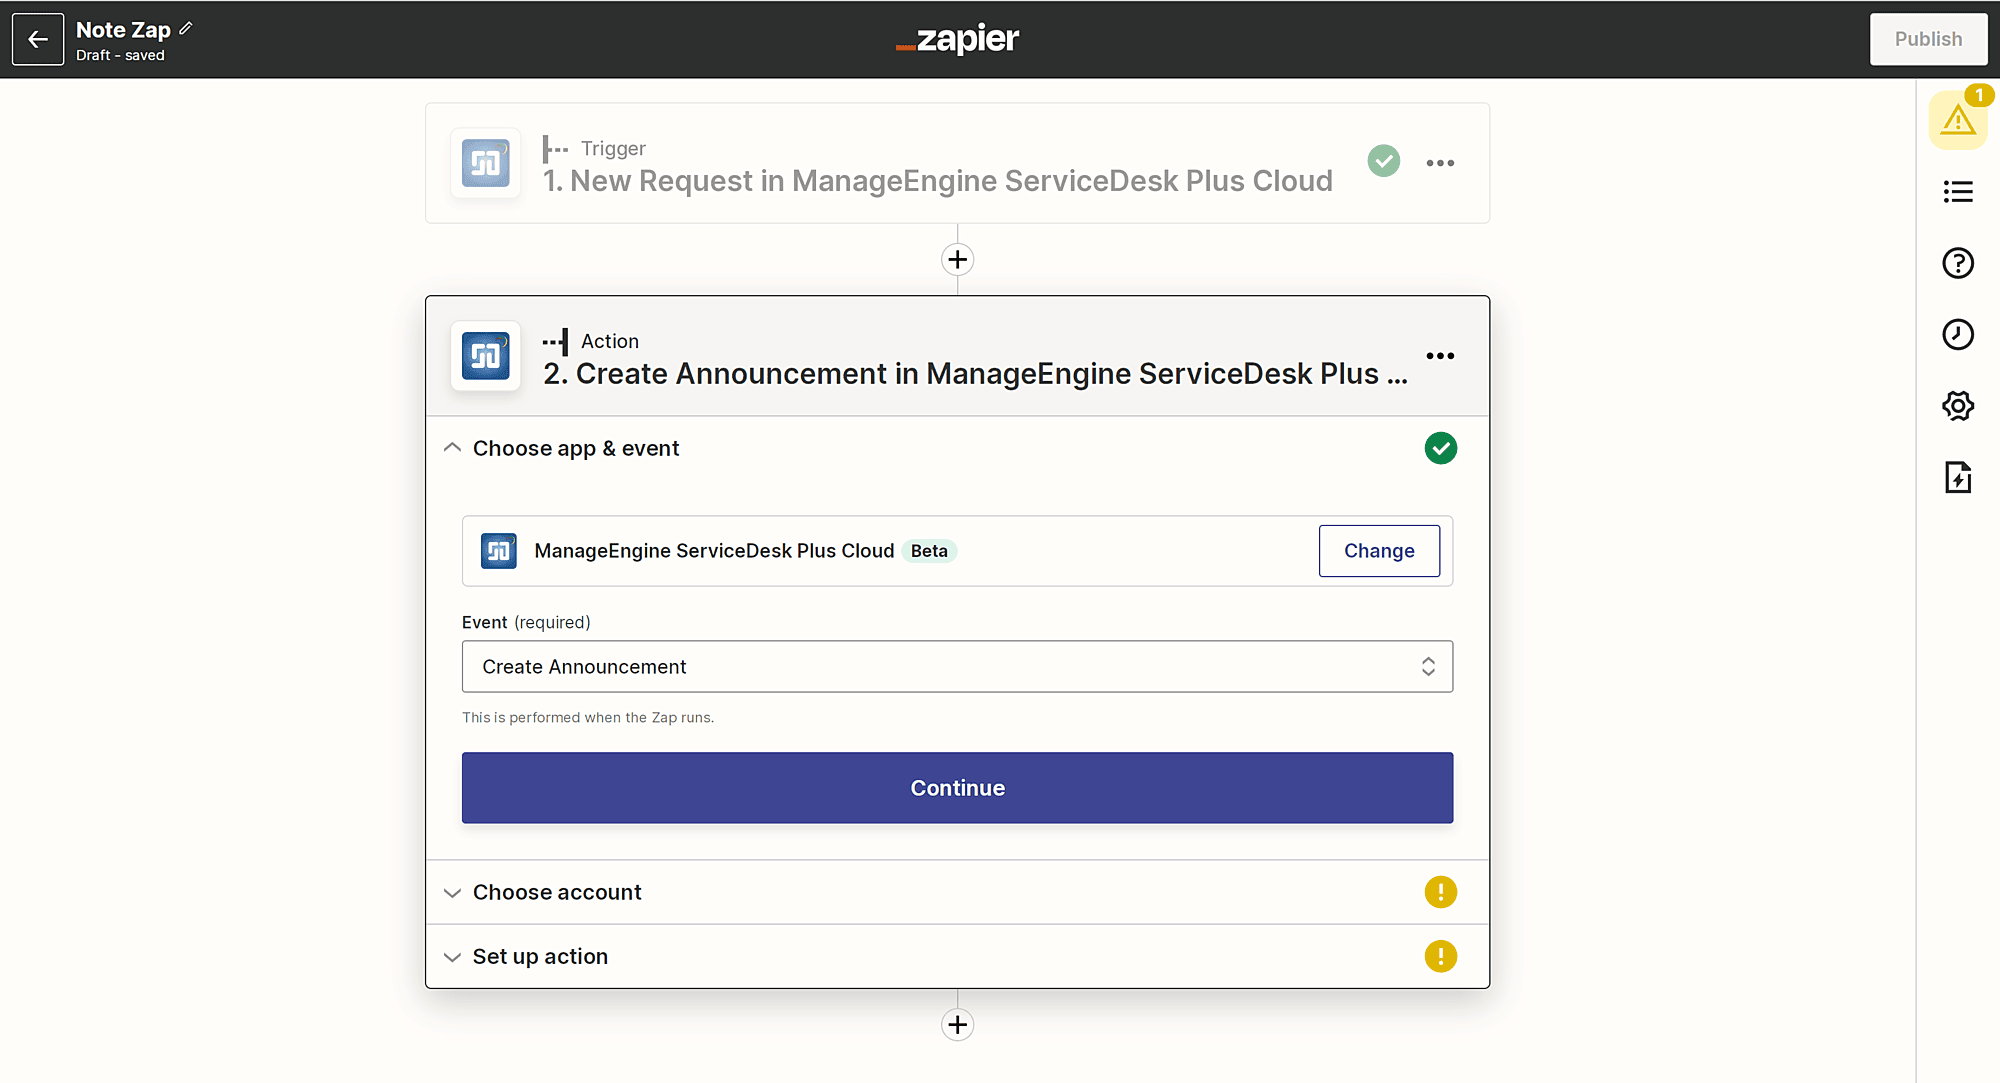
Task: Open the help question mark icon
Action: pos(1957,263)
